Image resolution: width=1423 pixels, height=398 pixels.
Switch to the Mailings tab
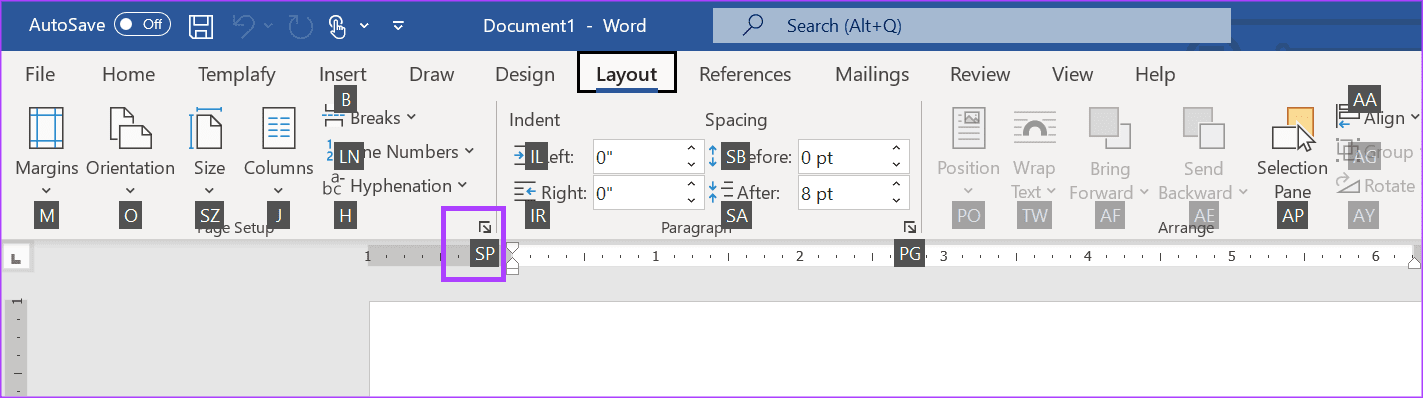click(x=872, y=74)
